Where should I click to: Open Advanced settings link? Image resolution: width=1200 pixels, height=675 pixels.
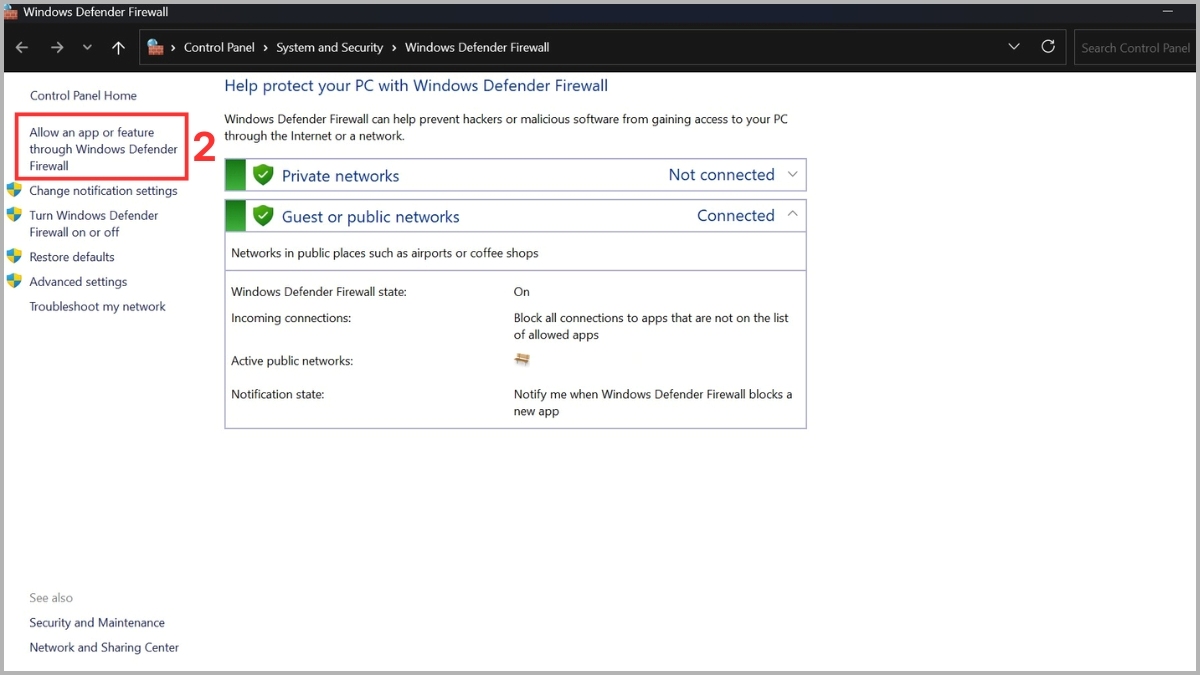click(x=78, y=282)
